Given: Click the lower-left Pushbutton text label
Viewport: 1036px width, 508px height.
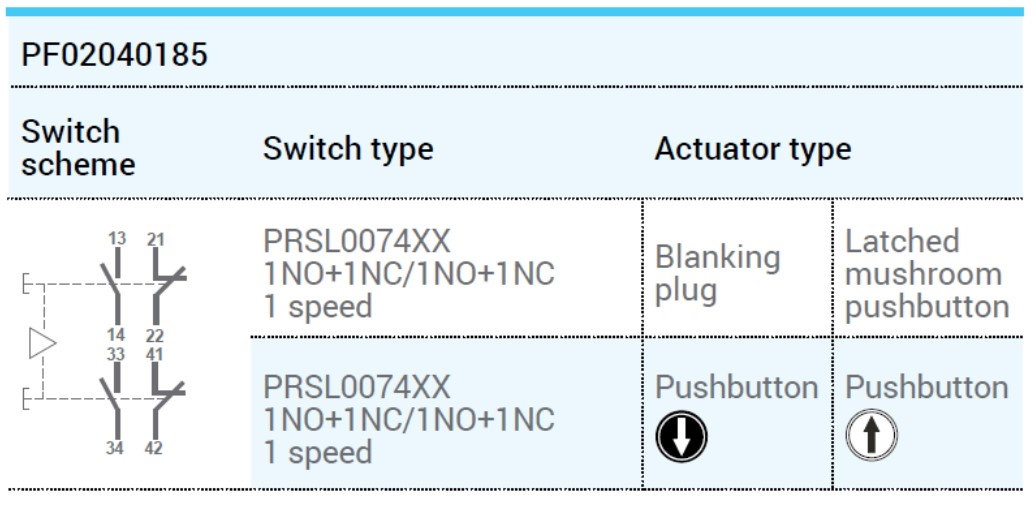Looking at the screenshot, I should click(737, 388).
